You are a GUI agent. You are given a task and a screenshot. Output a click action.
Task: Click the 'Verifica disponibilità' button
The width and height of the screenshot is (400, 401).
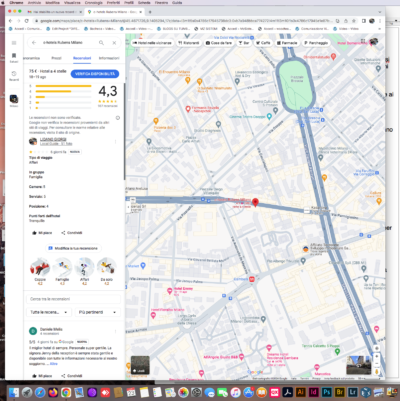[x=95, y=74]
